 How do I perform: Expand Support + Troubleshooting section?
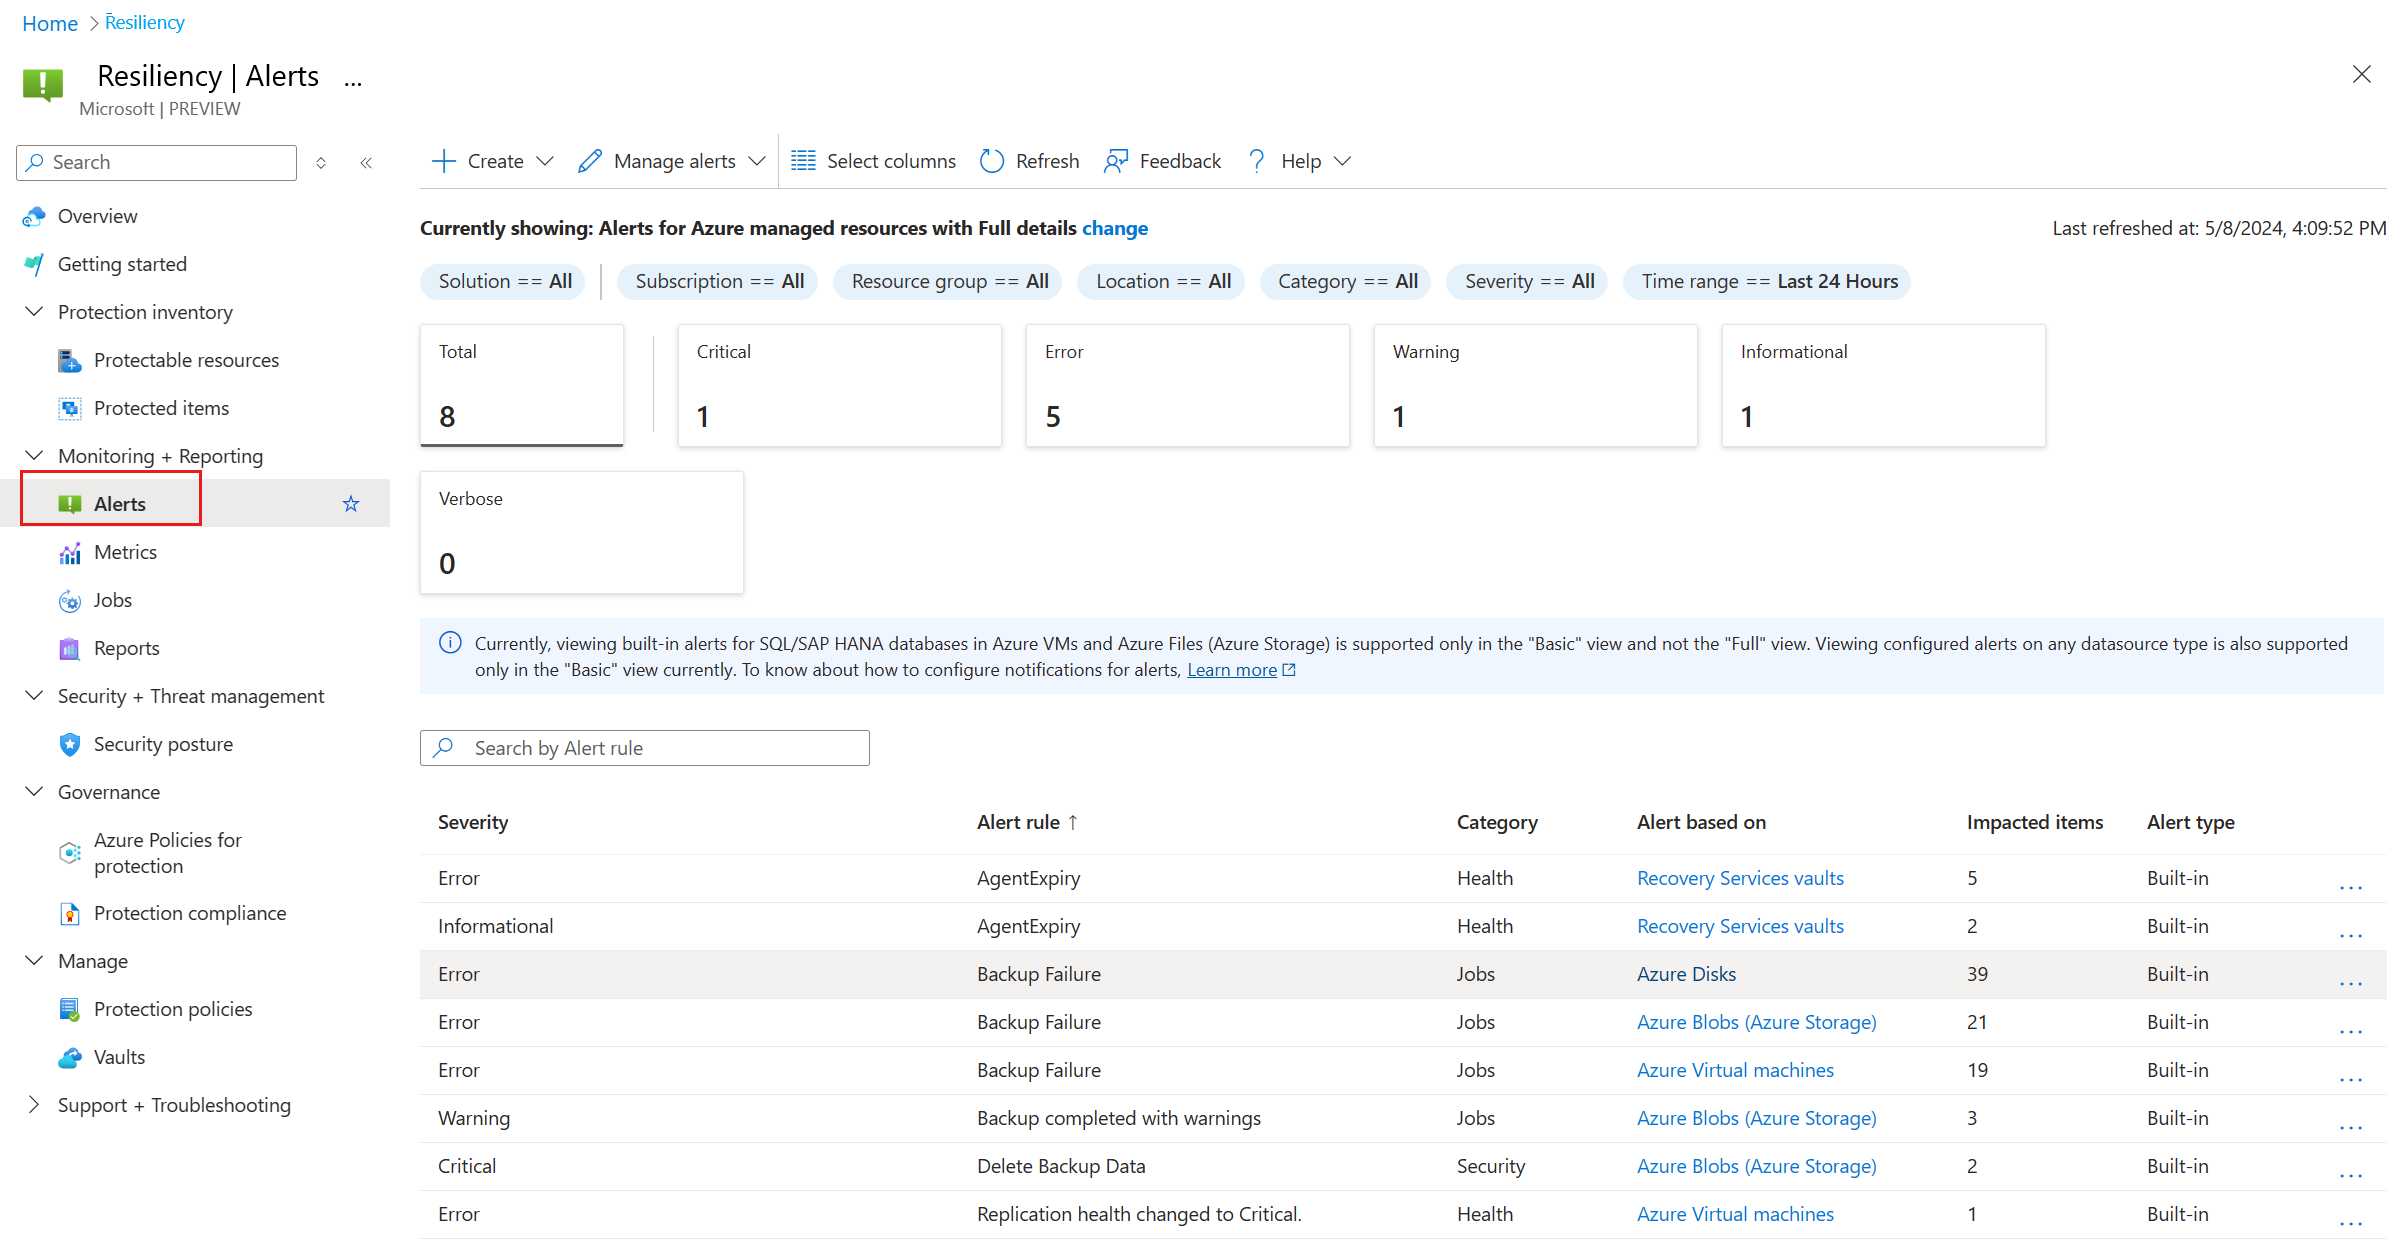[x=173, y=1105]
